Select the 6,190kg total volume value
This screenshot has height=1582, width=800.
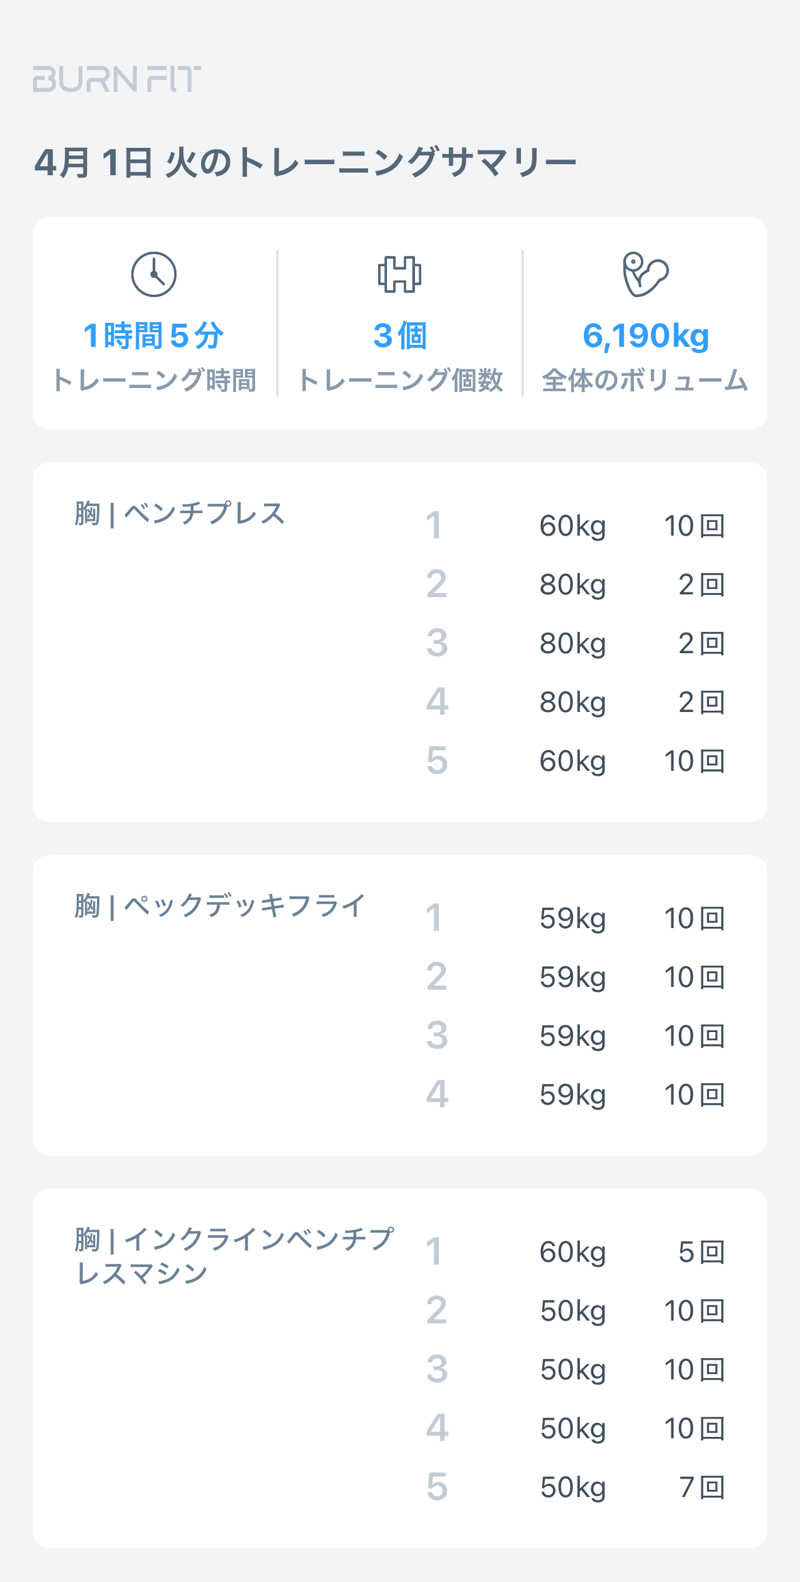[645, 336]
